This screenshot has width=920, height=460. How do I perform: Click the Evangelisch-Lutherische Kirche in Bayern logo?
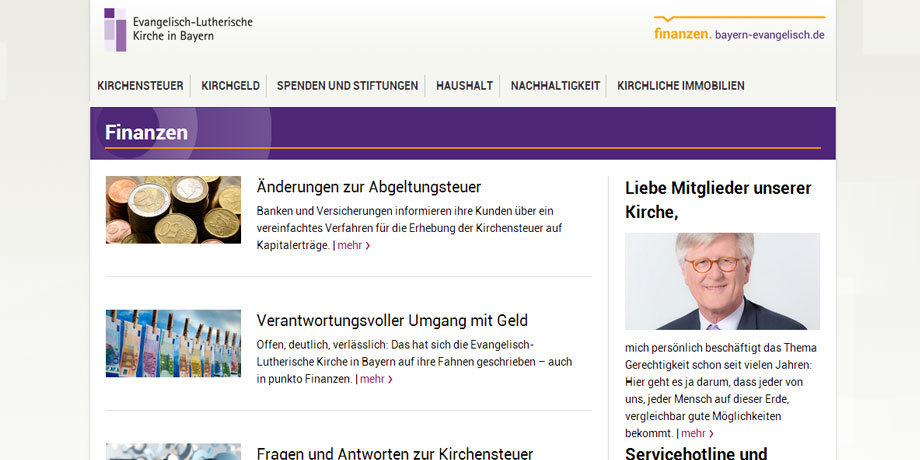coord(178,29)
